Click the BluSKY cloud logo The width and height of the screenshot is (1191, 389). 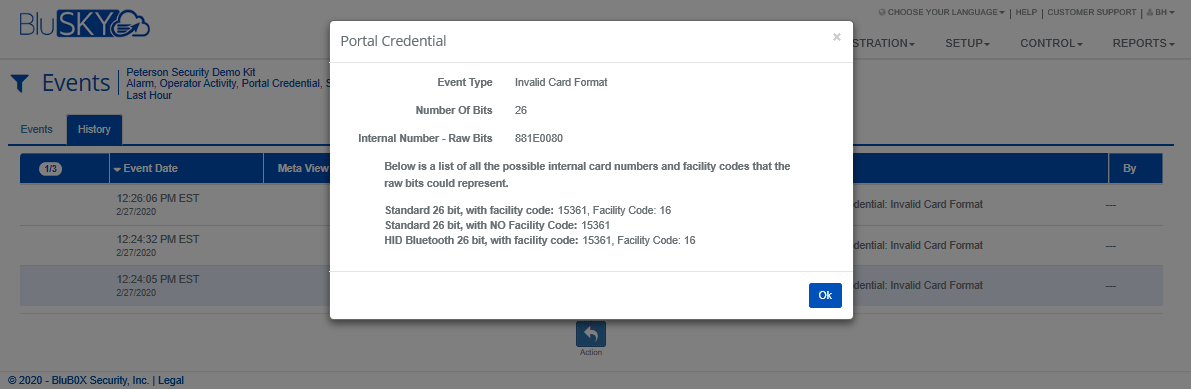[84, 23]
